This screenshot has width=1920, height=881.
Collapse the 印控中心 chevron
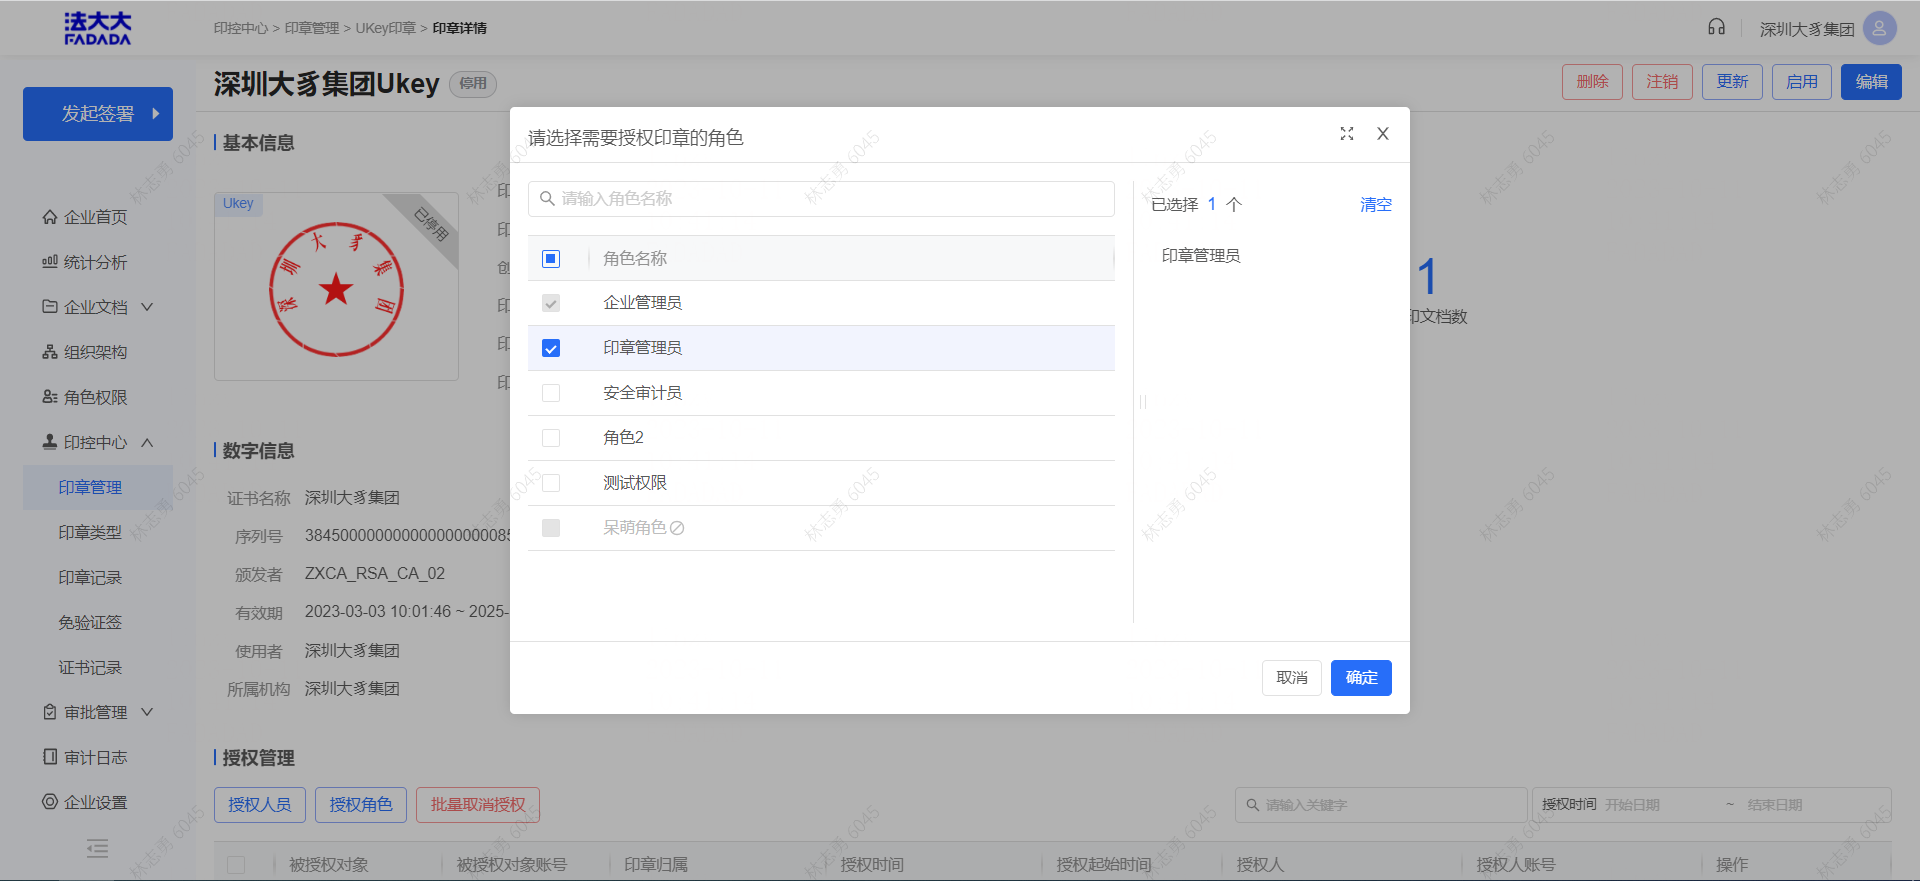pyautogui.click(x=147, y=442)
